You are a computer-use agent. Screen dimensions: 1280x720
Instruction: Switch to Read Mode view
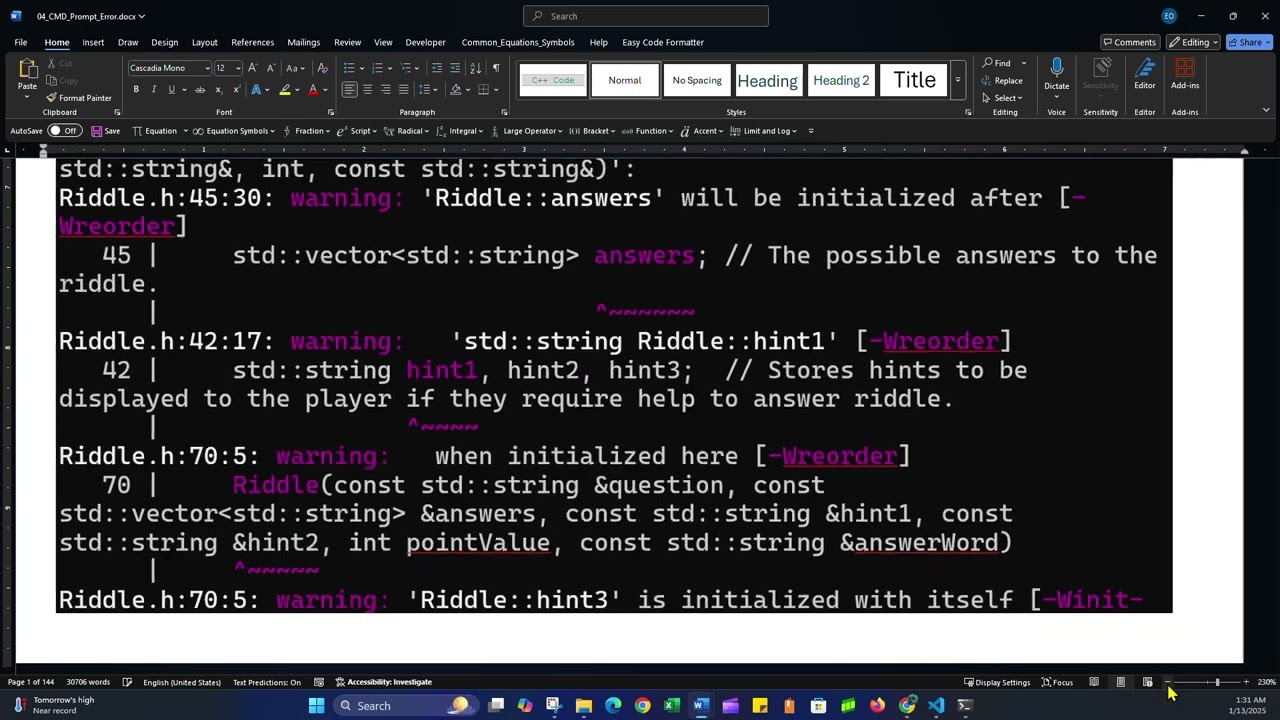[1094, 682]
